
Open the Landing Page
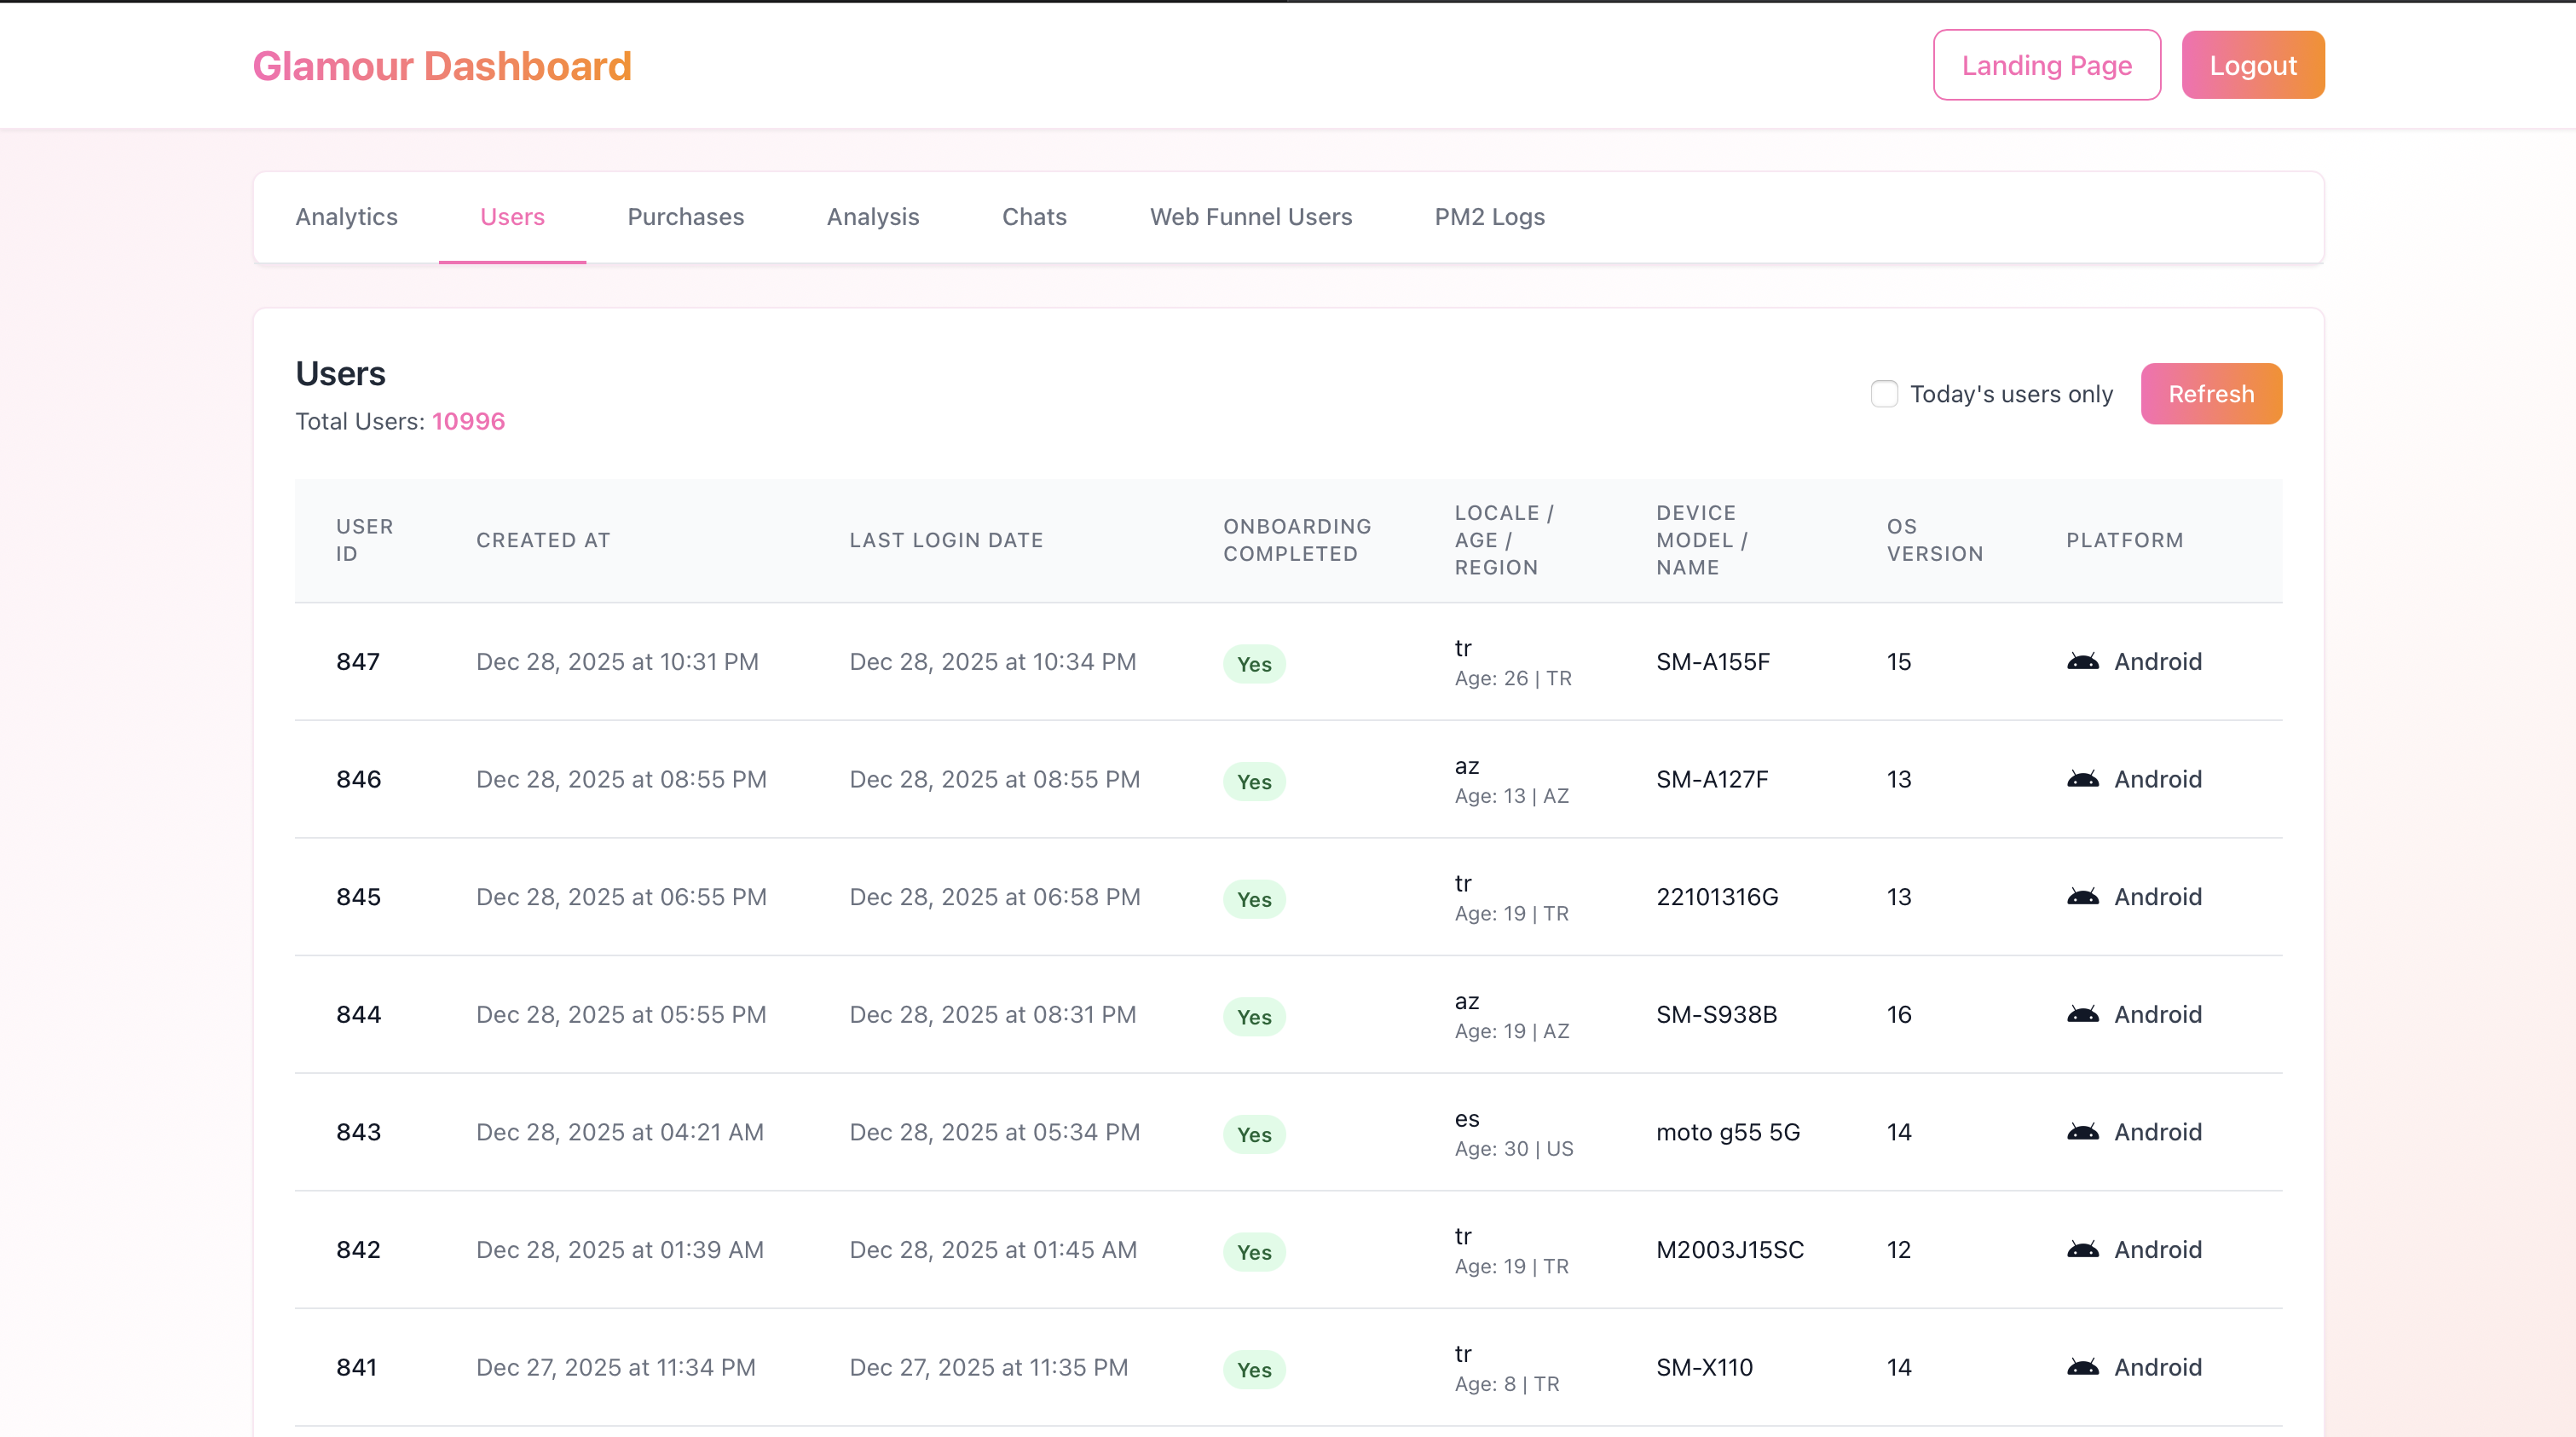(x=2046, y=64)
